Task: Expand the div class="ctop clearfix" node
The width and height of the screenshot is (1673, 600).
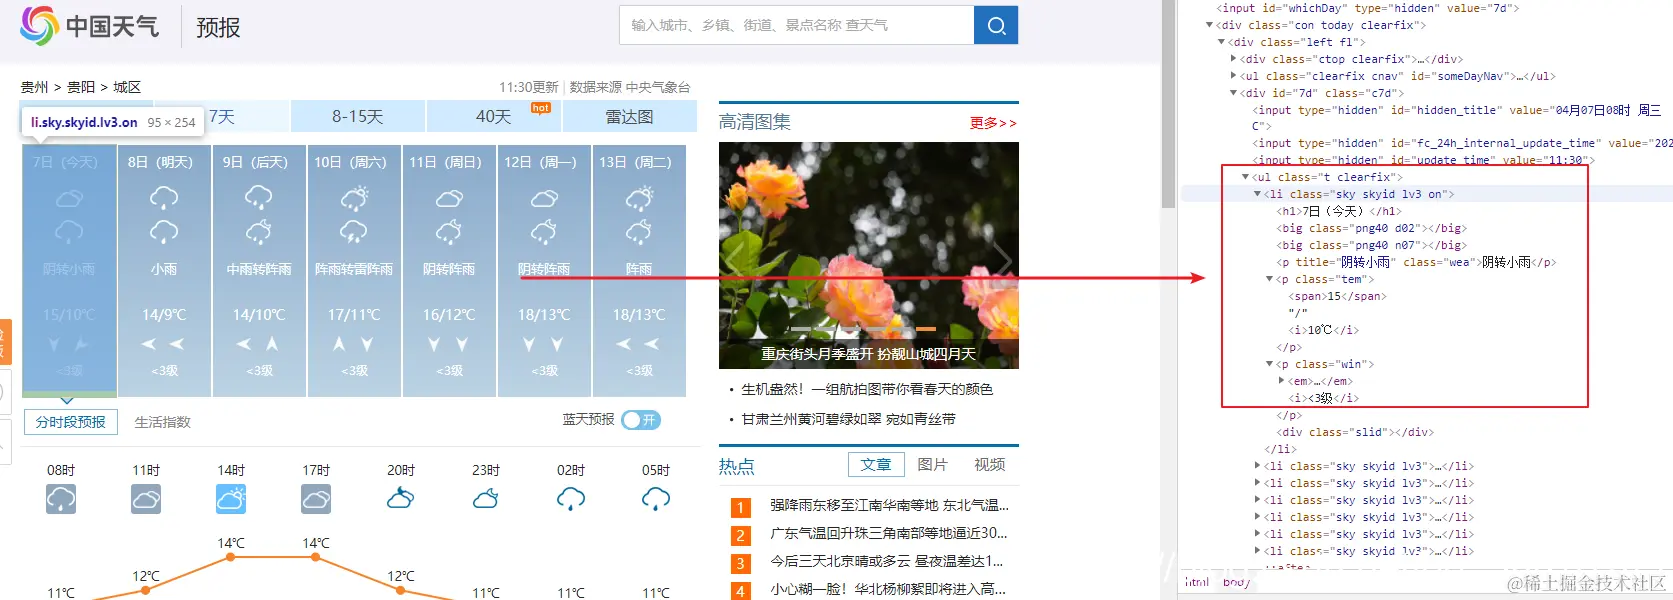Action: (x=1233, y=59)
